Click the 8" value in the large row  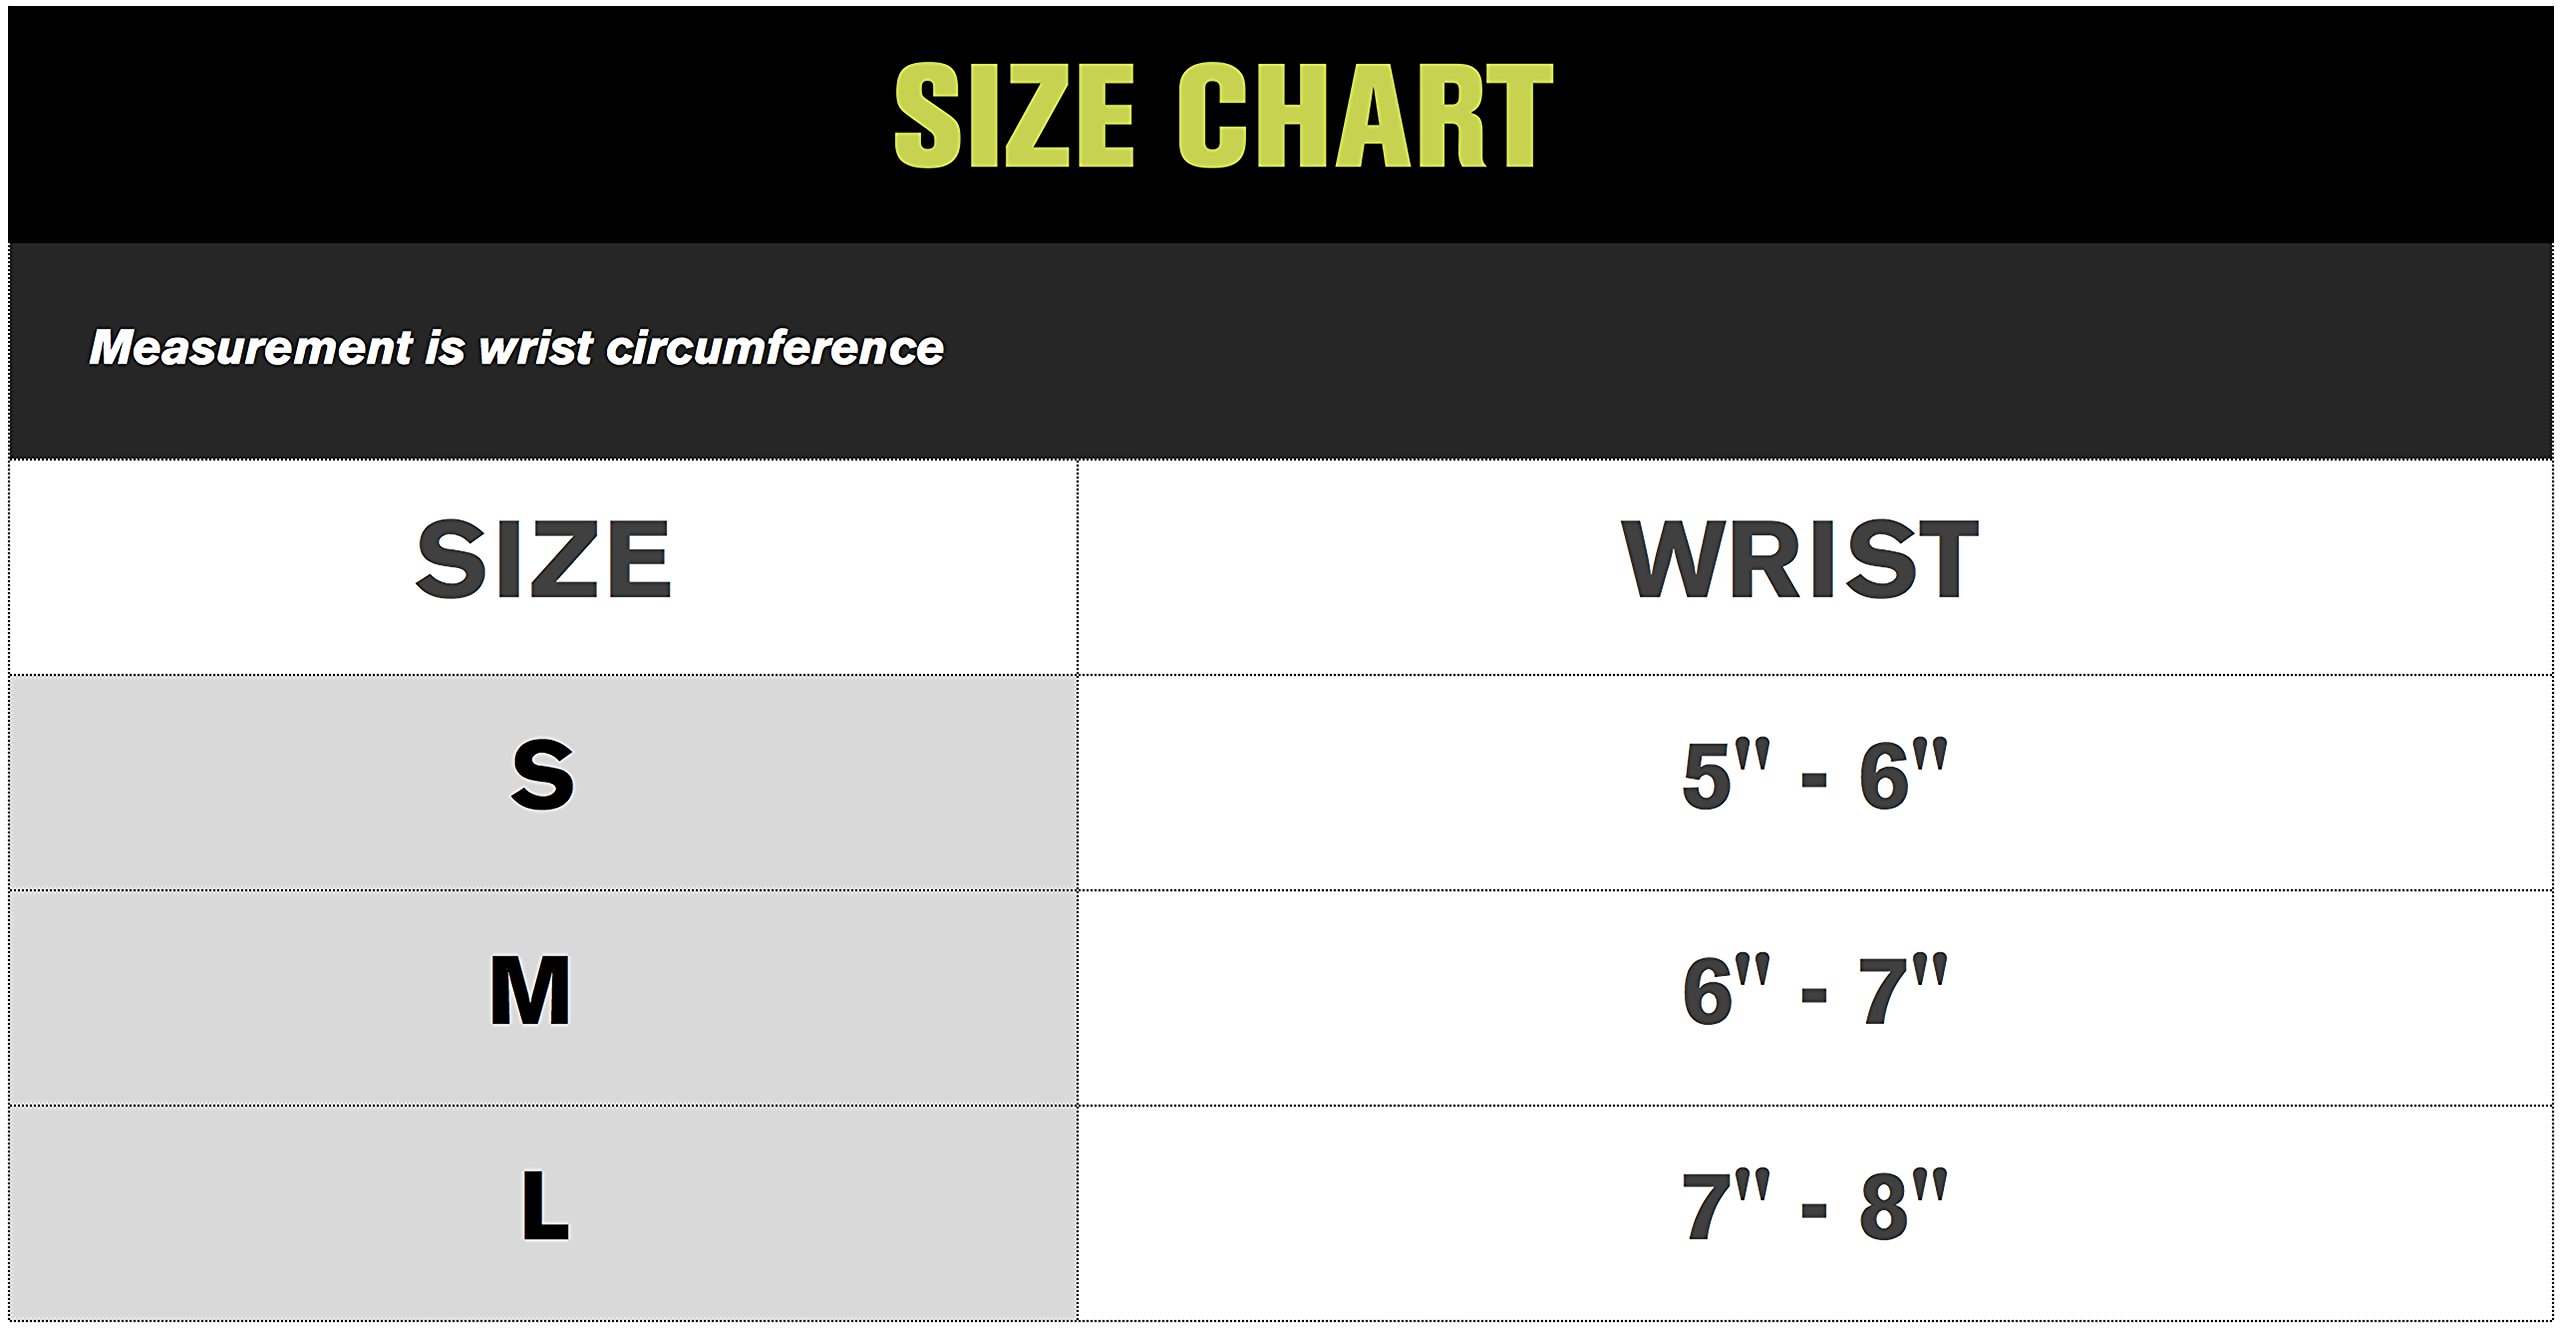(1900, 1206)
